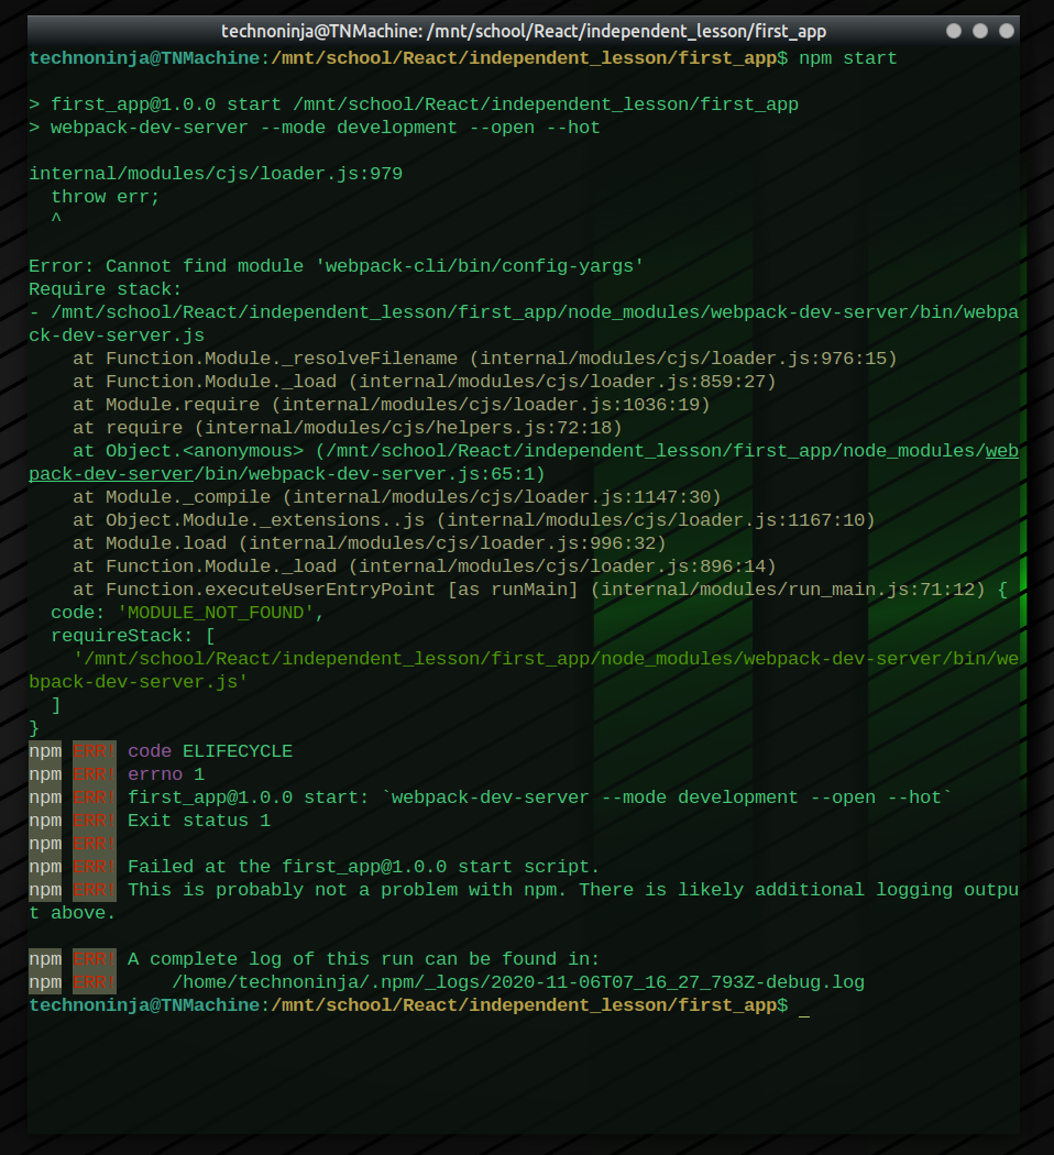Open the underlined 'pack-dev-server' path link
The image size is (1054, 1155).
(110, 474)
